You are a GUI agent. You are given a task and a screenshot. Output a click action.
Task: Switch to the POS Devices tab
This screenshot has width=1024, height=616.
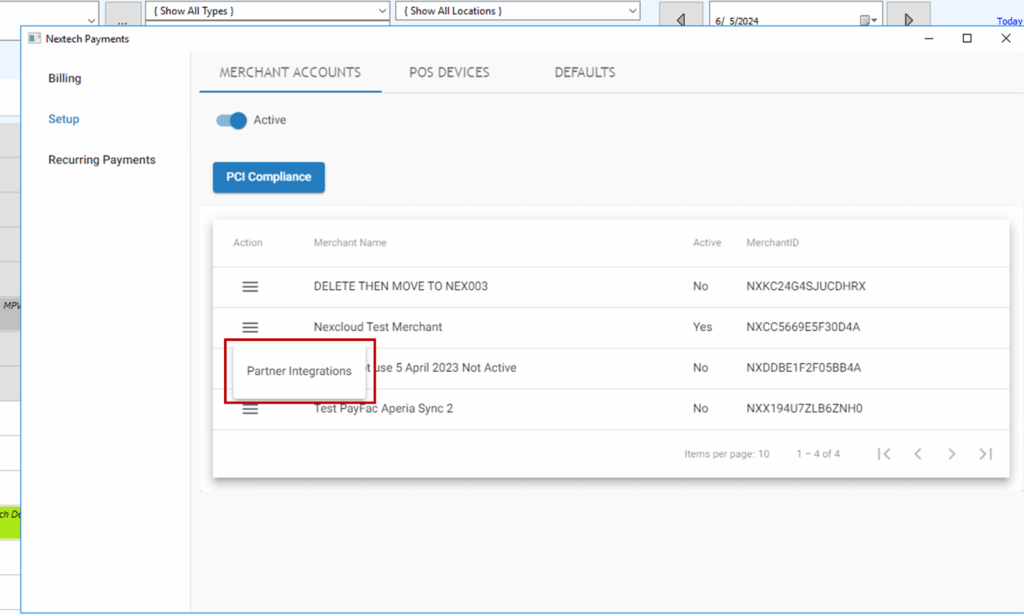(449, 72)
